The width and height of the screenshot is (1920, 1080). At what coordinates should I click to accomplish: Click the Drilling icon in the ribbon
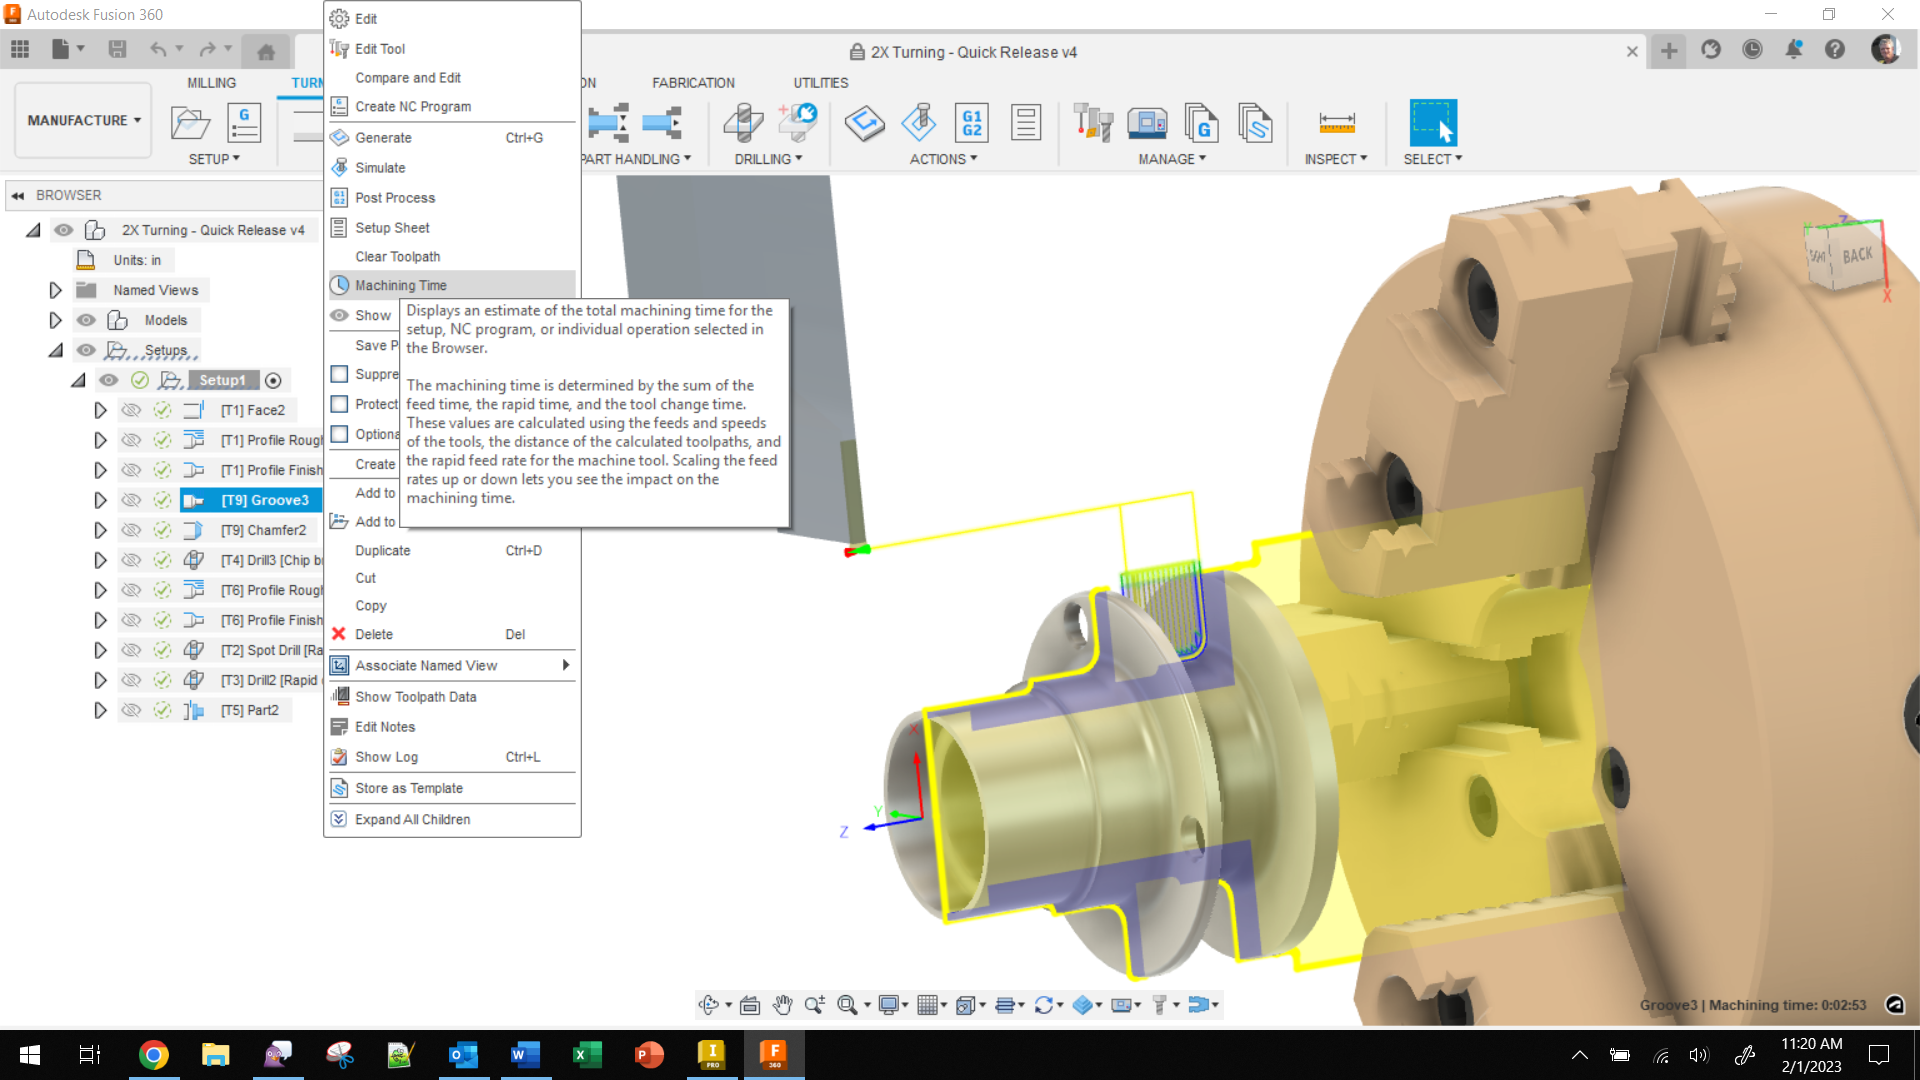742,122
